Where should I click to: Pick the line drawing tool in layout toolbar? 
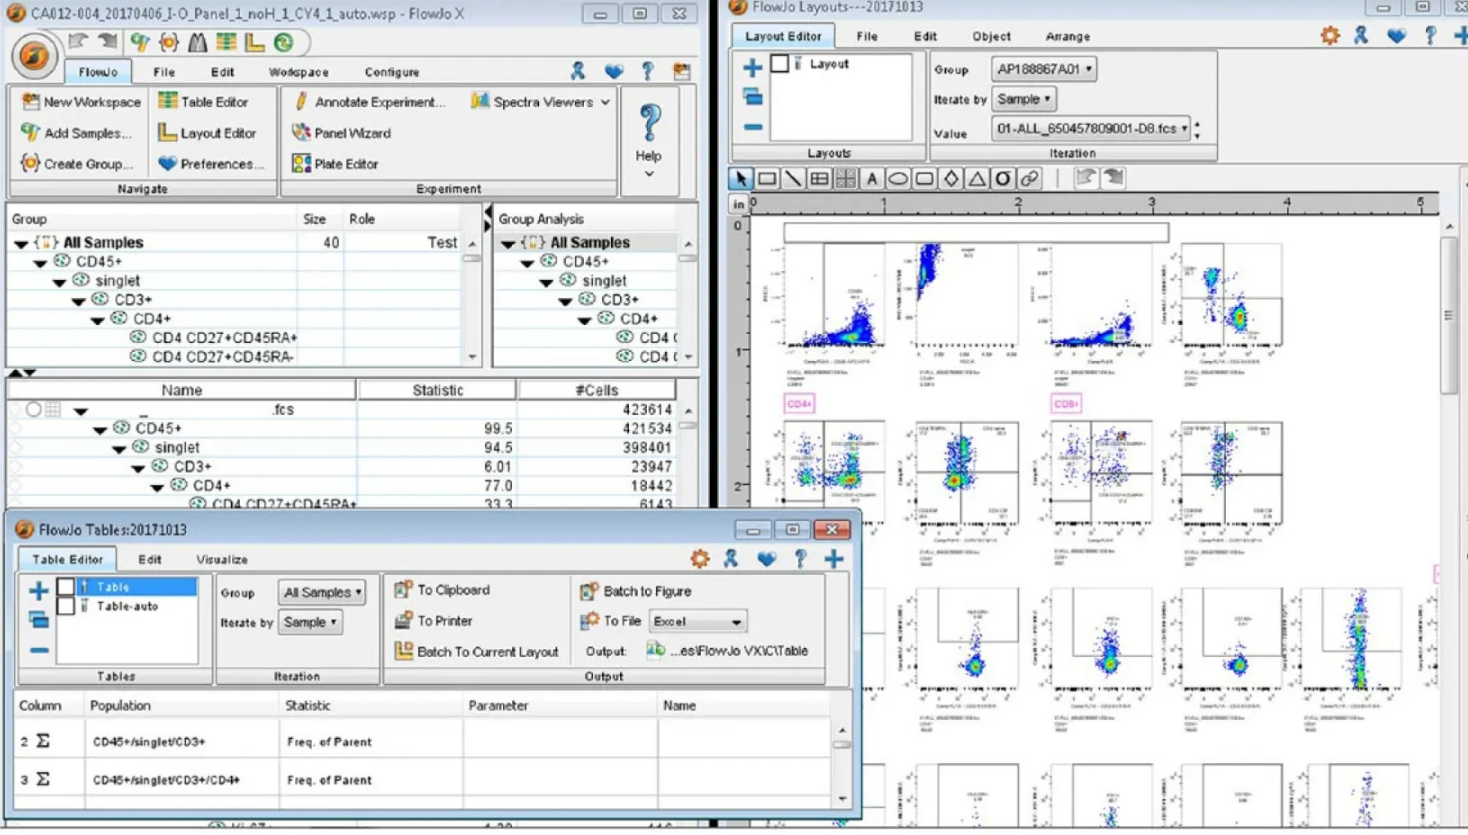coord(793,179)
